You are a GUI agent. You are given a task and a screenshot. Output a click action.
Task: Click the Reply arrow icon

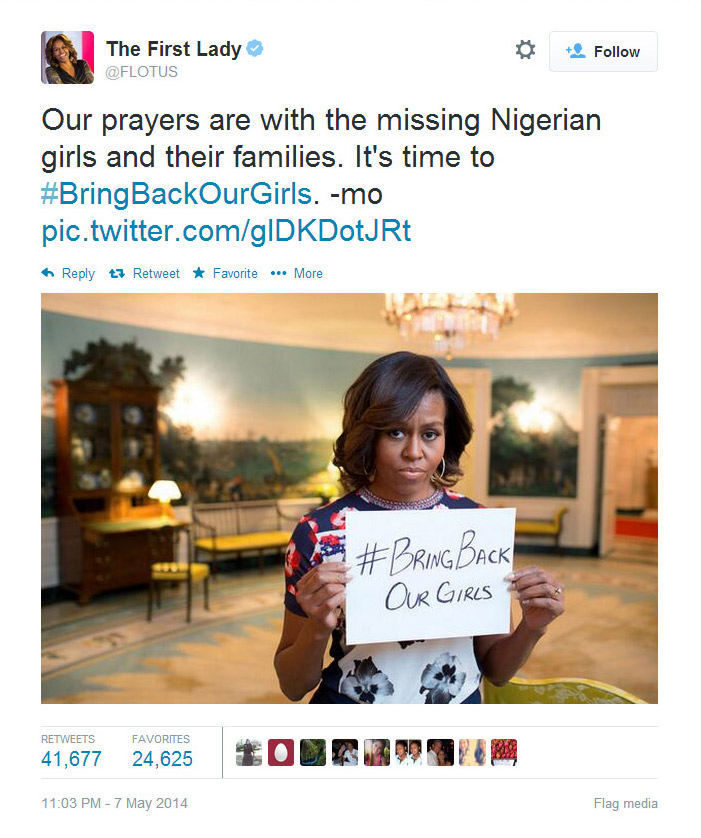tap(48, 273)
